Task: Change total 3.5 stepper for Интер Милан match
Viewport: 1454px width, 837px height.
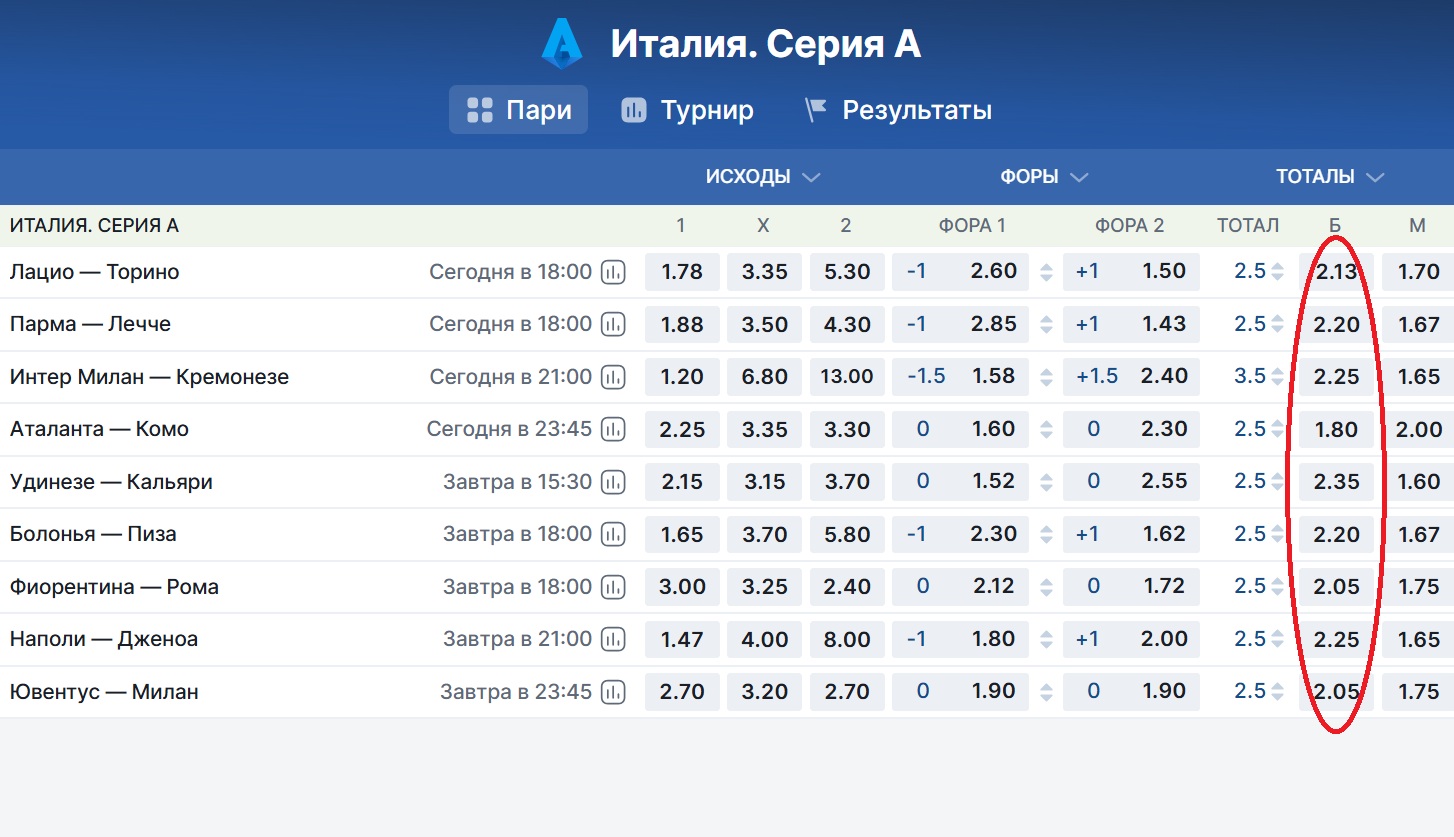Action: pyautogui.click(x=1277, y=377)
